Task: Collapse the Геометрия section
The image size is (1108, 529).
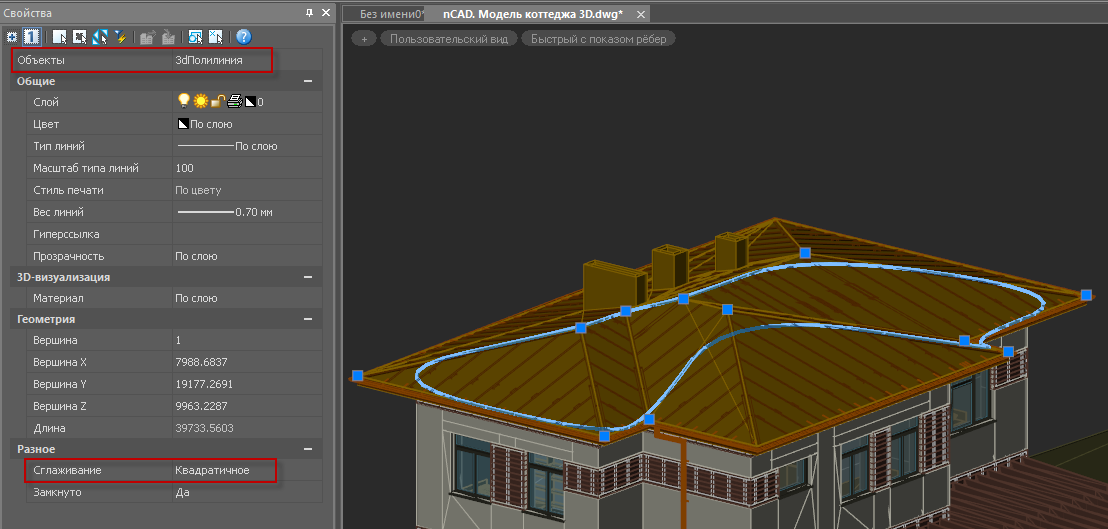Action: [x=308, y=319]
